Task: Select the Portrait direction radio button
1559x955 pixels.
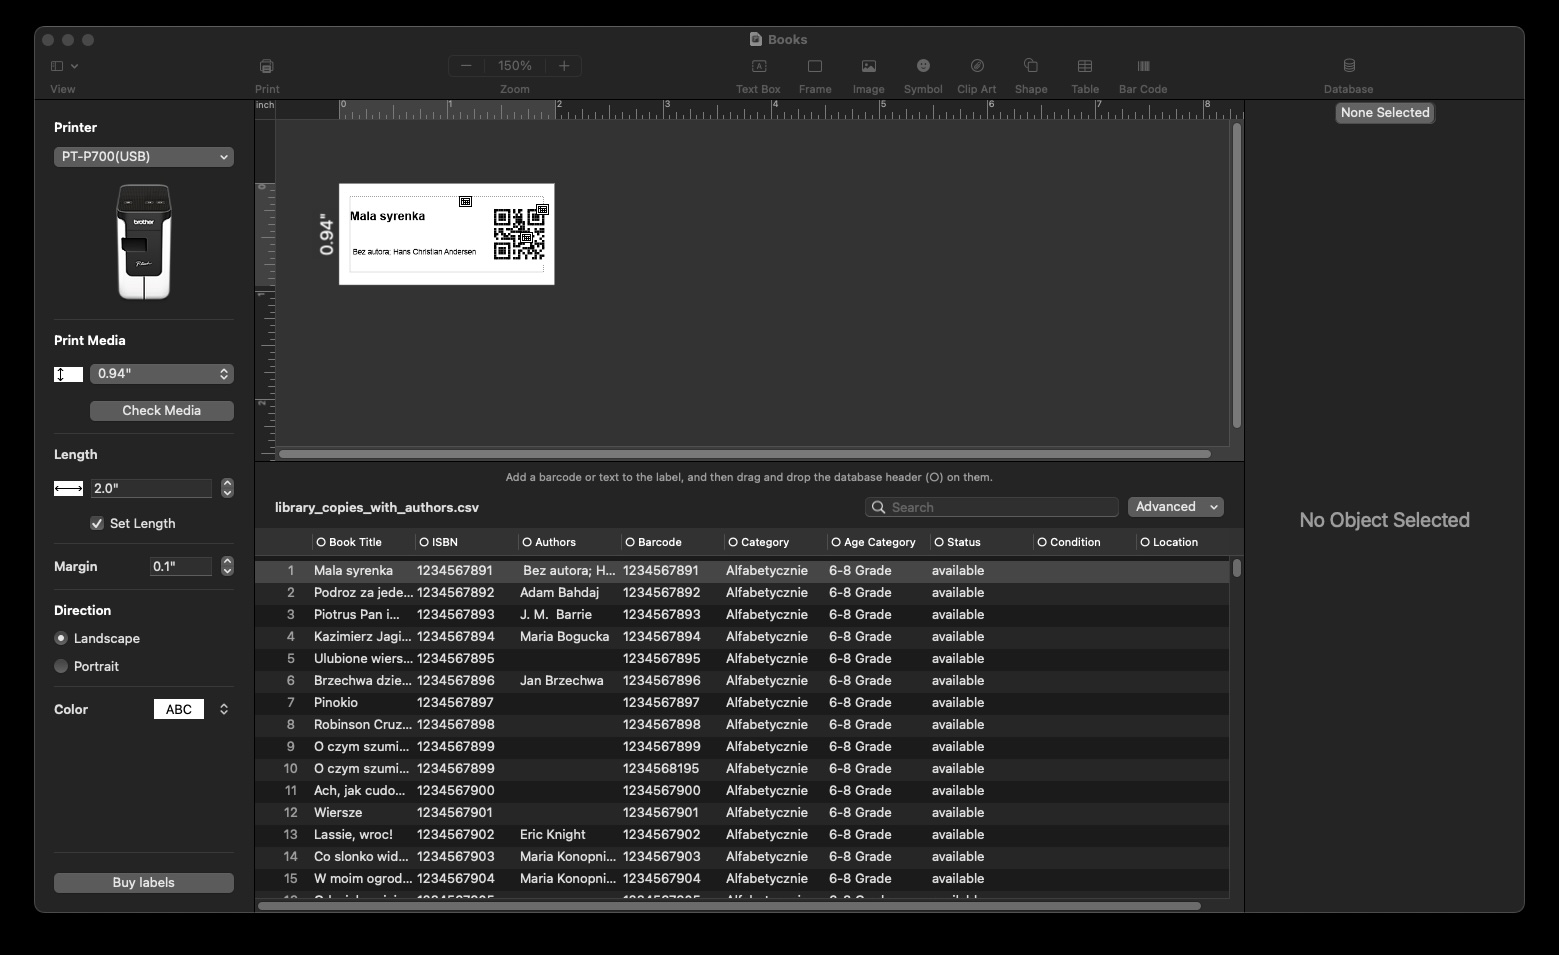Action: point(61,666)
